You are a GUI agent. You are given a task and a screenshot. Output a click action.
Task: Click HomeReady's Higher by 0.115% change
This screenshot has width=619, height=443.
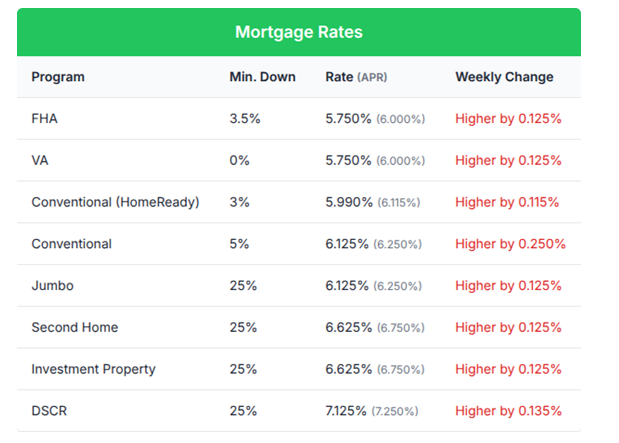(507, 202)
